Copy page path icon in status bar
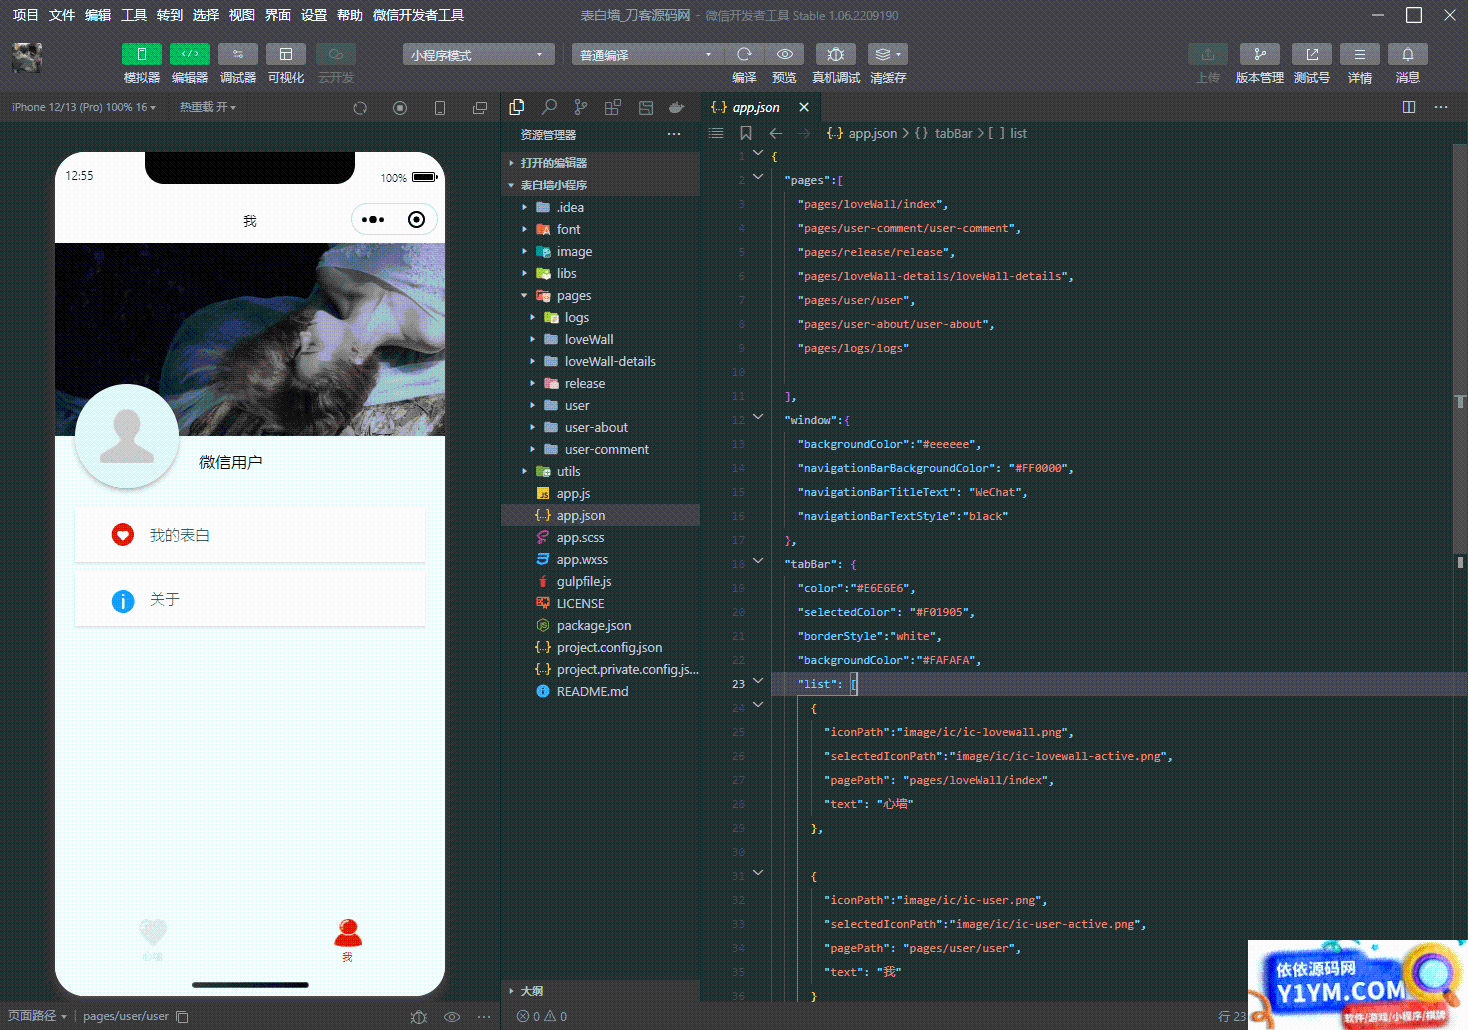Viewport: 1468px width, 1030px height. [x=182, y=1016]
